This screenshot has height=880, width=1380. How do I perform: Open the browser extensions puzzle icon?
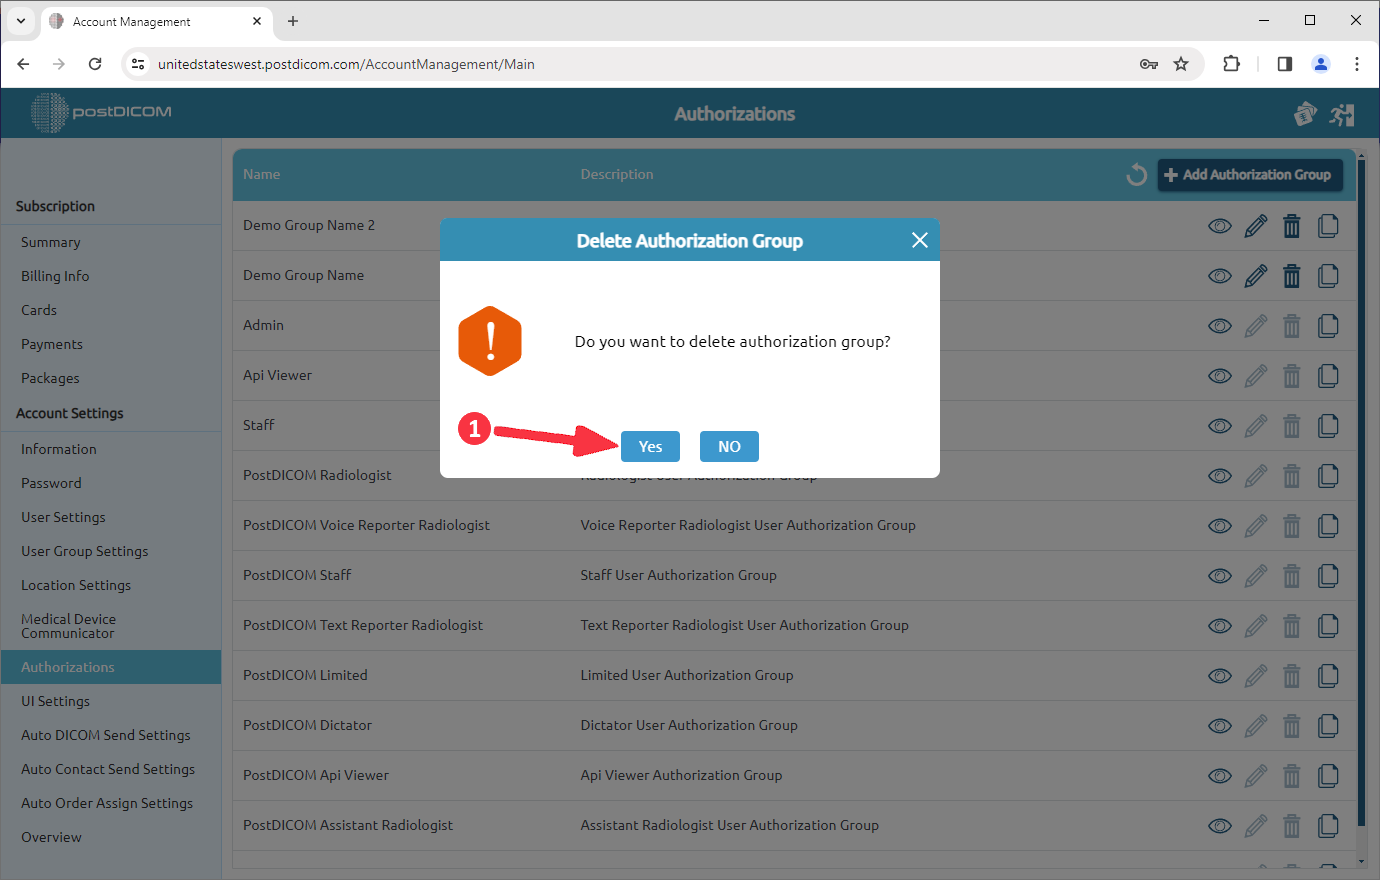coord(1231,63)
